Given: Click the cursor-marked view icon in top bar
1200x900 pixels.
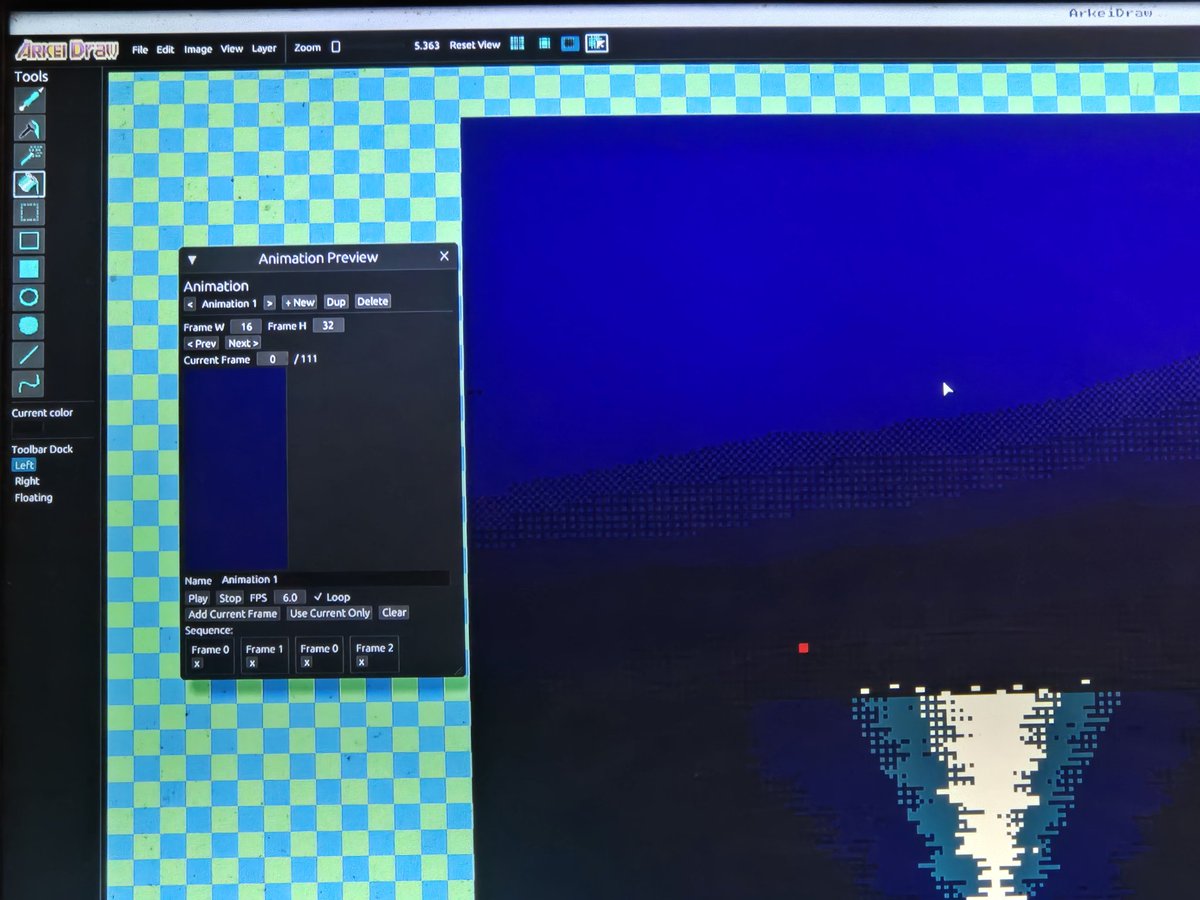Looking at the screenshot, I should (597, 44).
